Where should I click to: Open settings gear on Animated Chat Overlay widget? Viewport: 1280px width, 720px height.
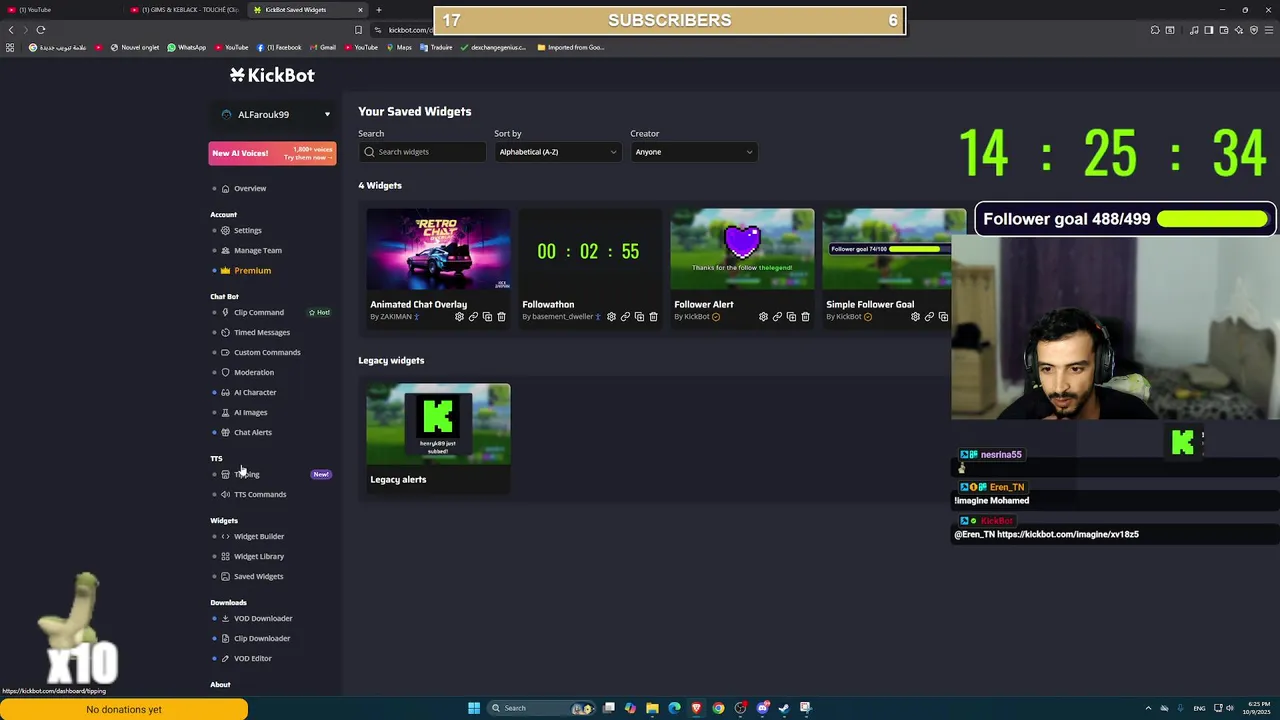459,317
